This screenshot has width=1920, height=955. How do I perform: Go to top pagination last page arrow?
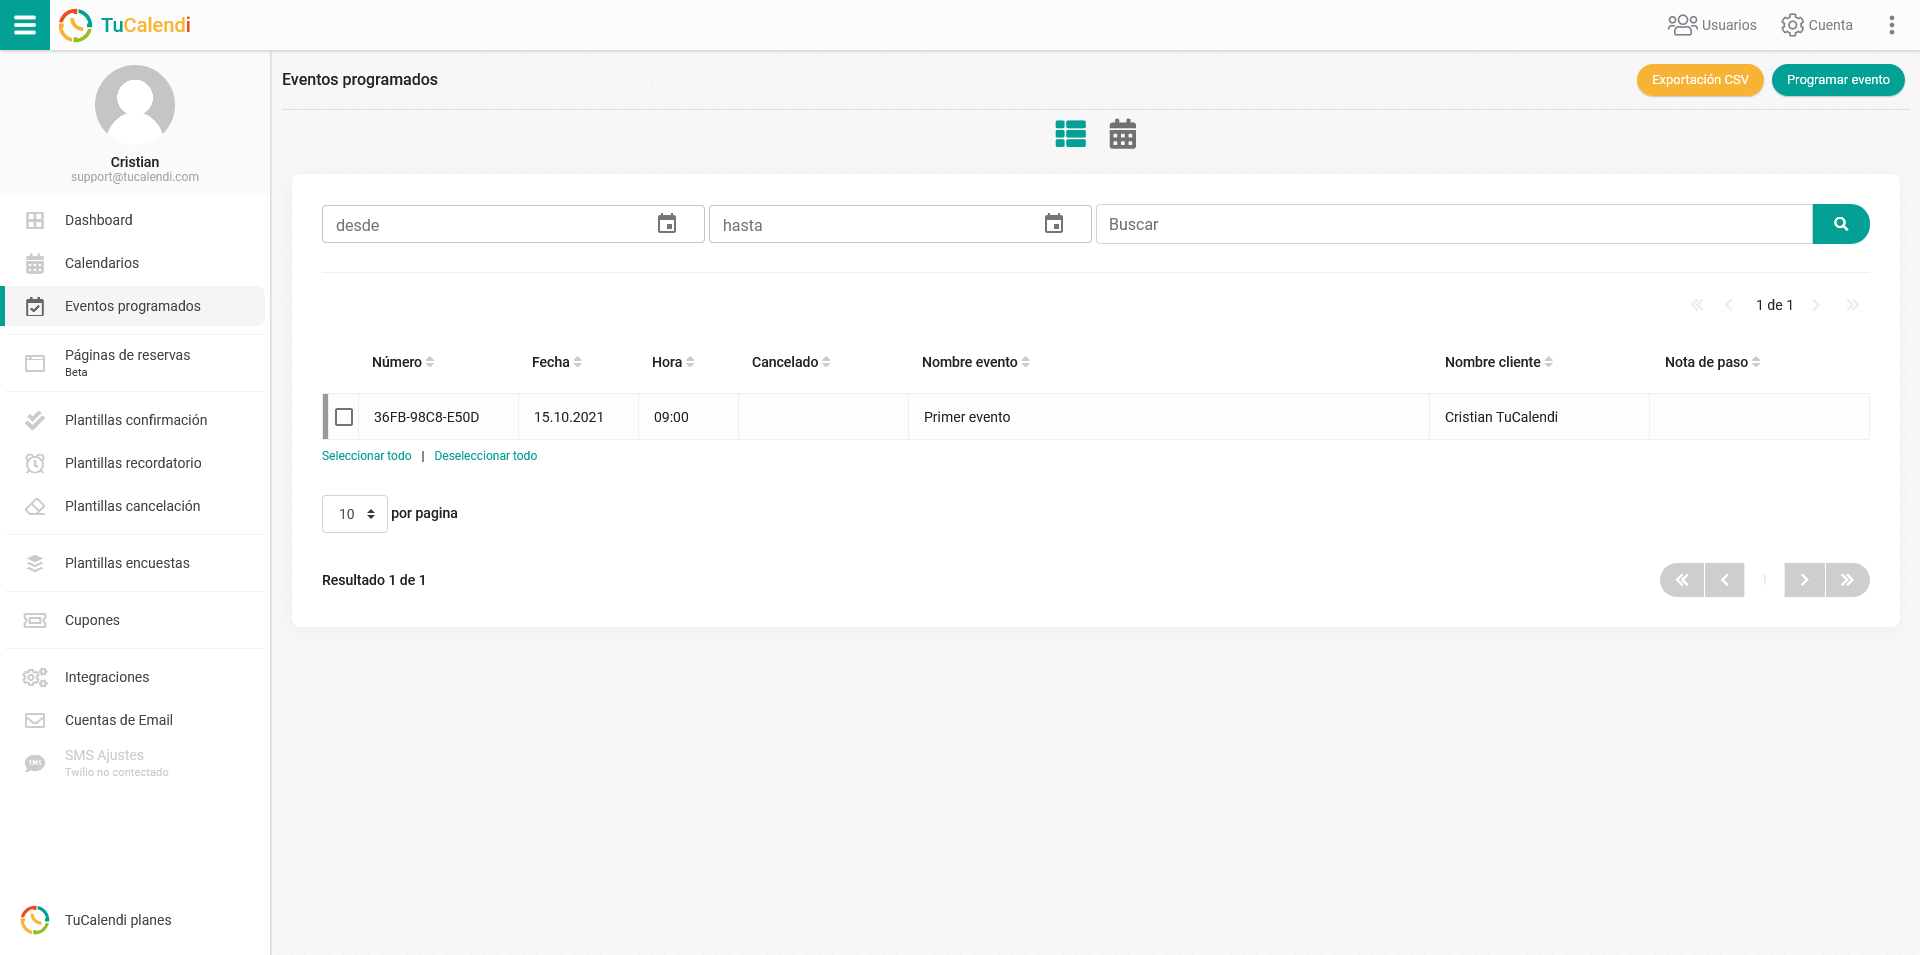(1853, 305)
